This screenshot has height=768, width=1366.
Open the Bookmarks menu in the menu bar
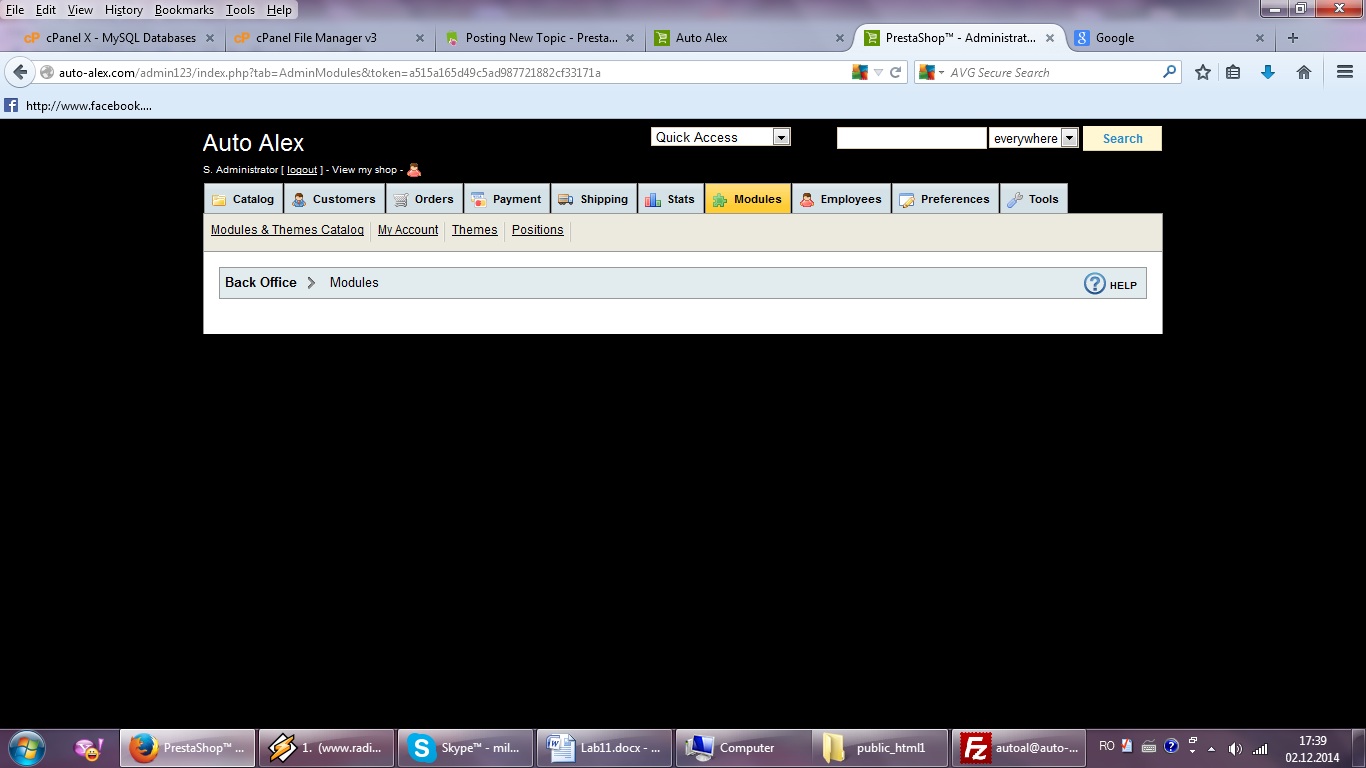coord(184,10)
